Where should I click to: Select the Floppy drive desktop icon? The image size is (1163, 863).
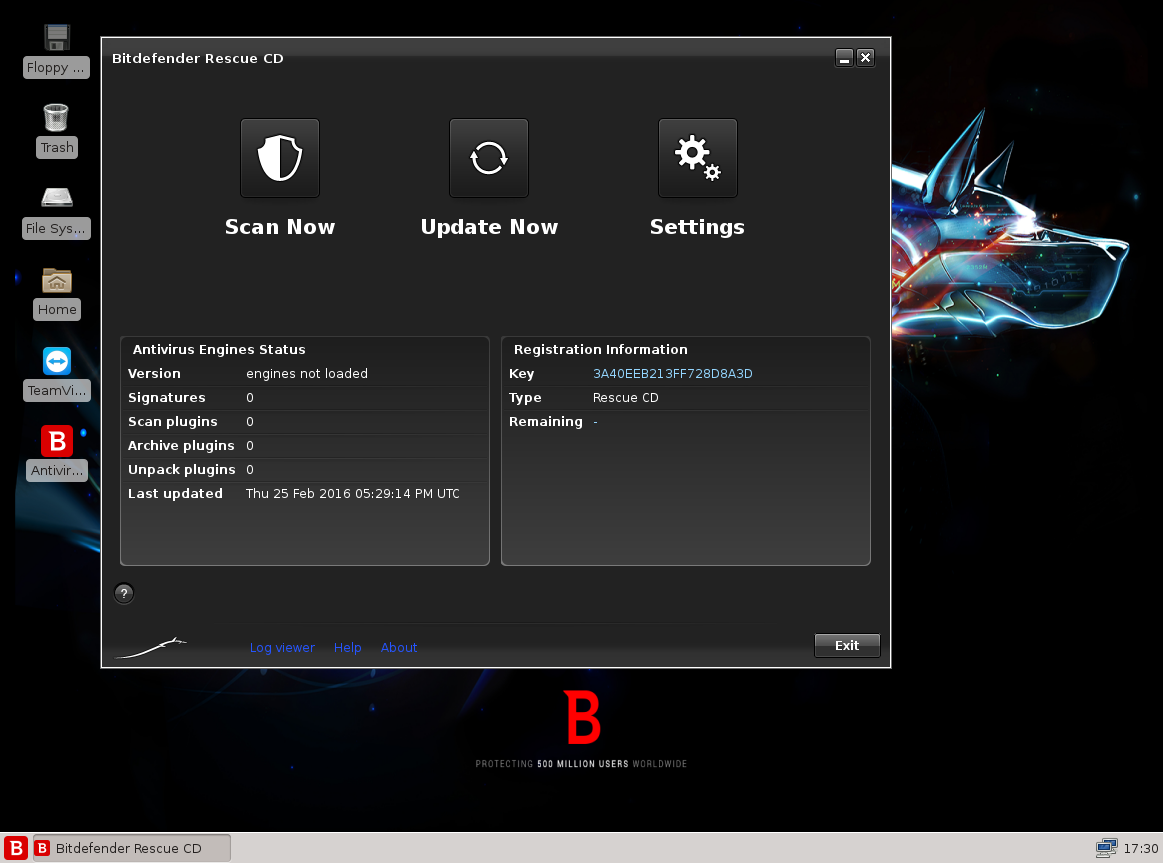(x=57, y=39)
